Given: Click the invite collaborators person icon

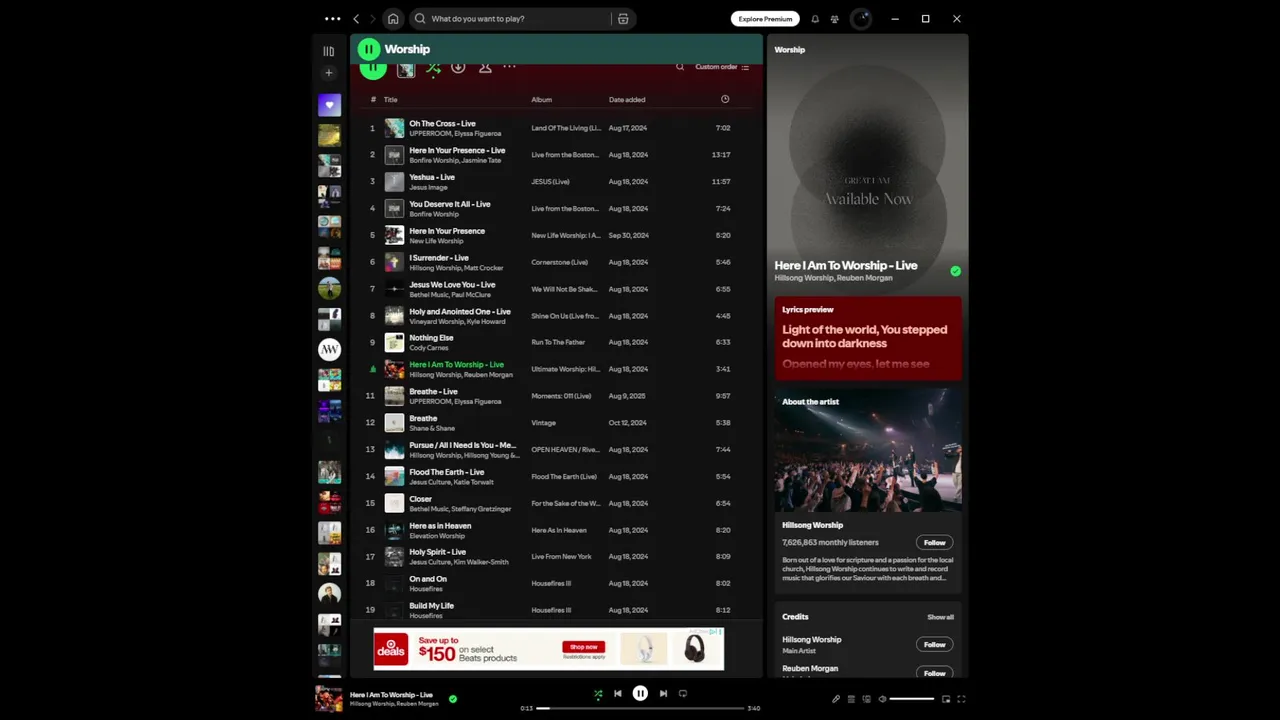Looking at the screenshot, I should coord(485,67).
